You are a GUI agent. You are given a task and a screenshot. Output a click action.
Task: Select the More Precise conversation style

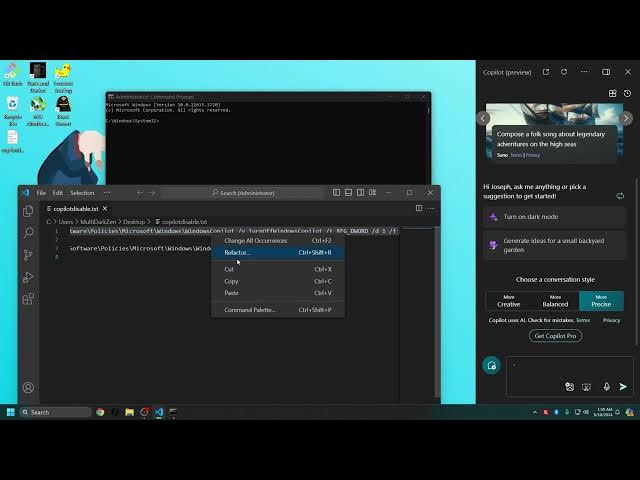pyautogui.click(x=601, y=301)
